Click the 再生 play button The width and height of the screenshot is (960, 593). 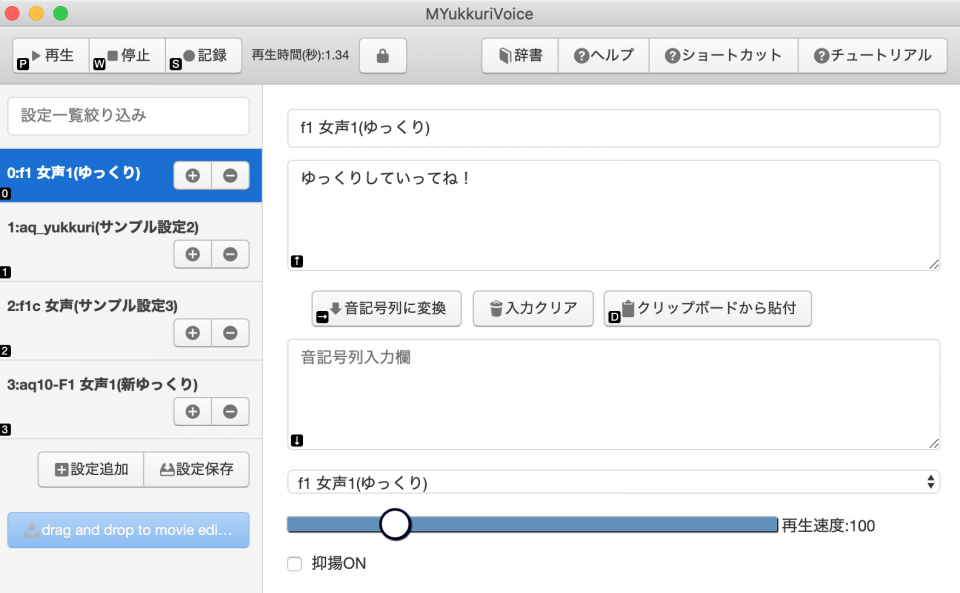pos(51,56)
